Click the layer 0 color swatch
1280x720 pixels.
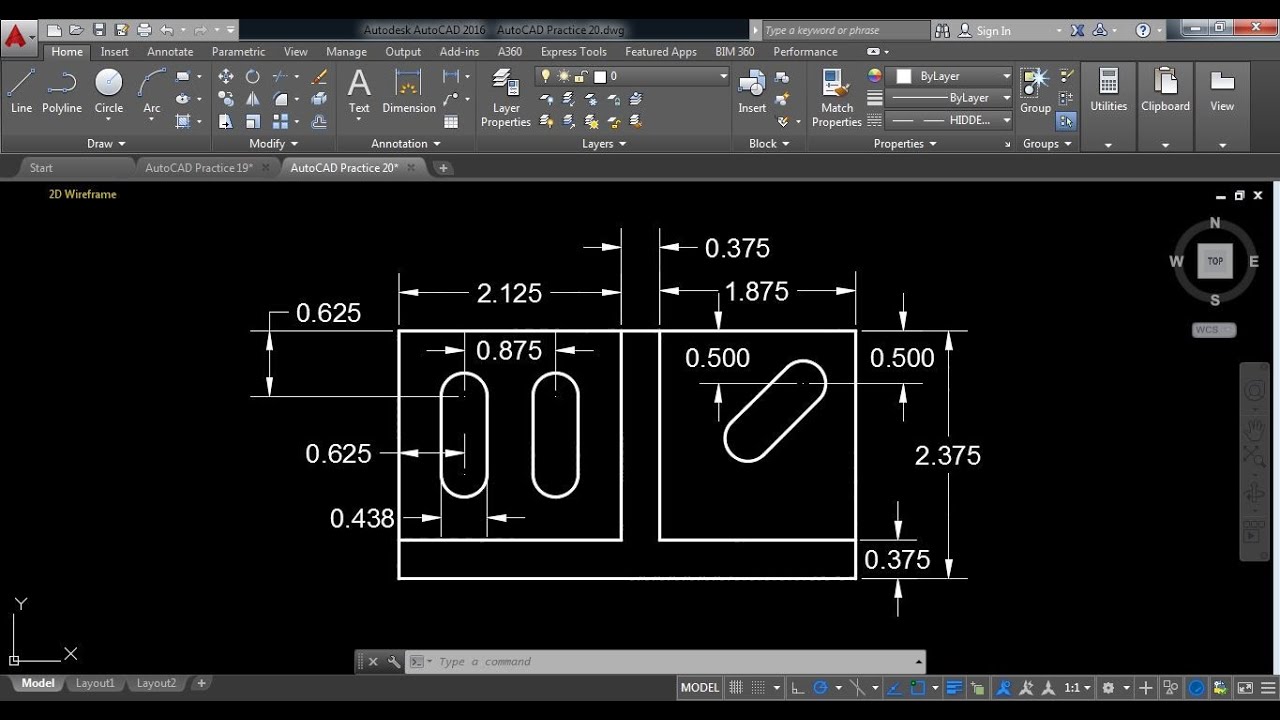[599, 76]
